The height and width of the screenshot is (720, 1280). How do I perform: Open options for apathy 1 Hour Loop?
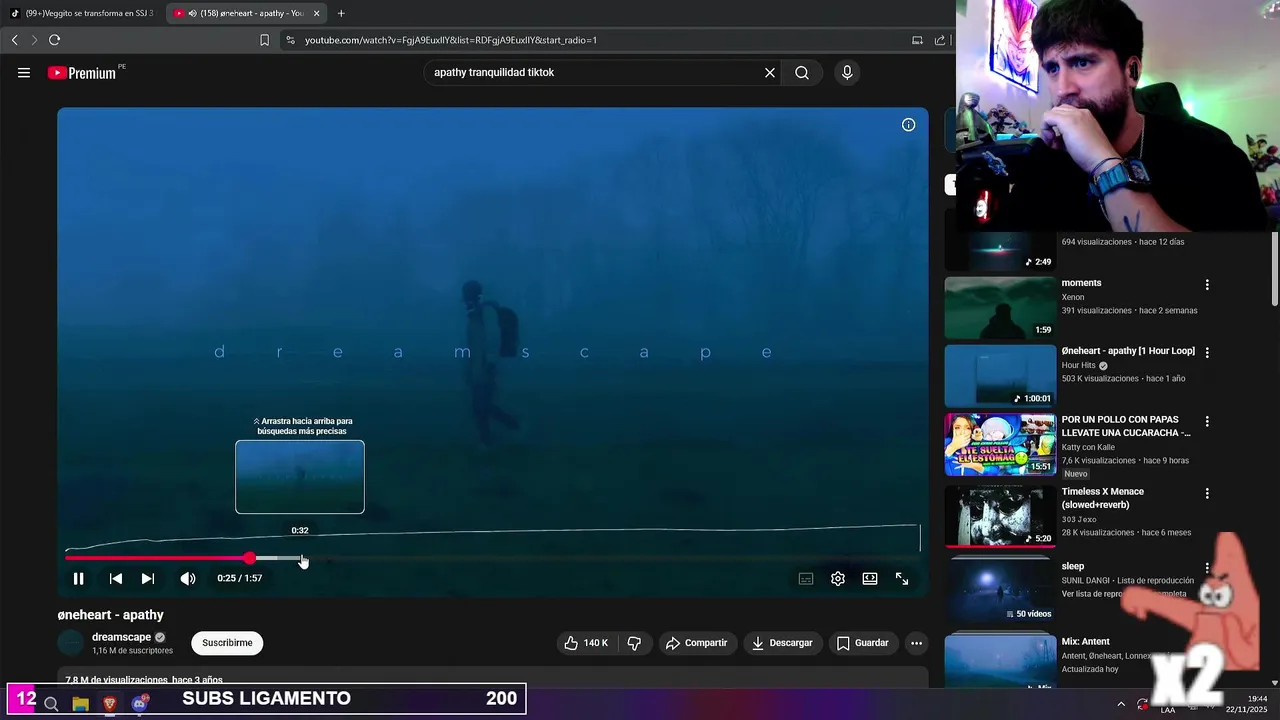[x=1207, y=353]
